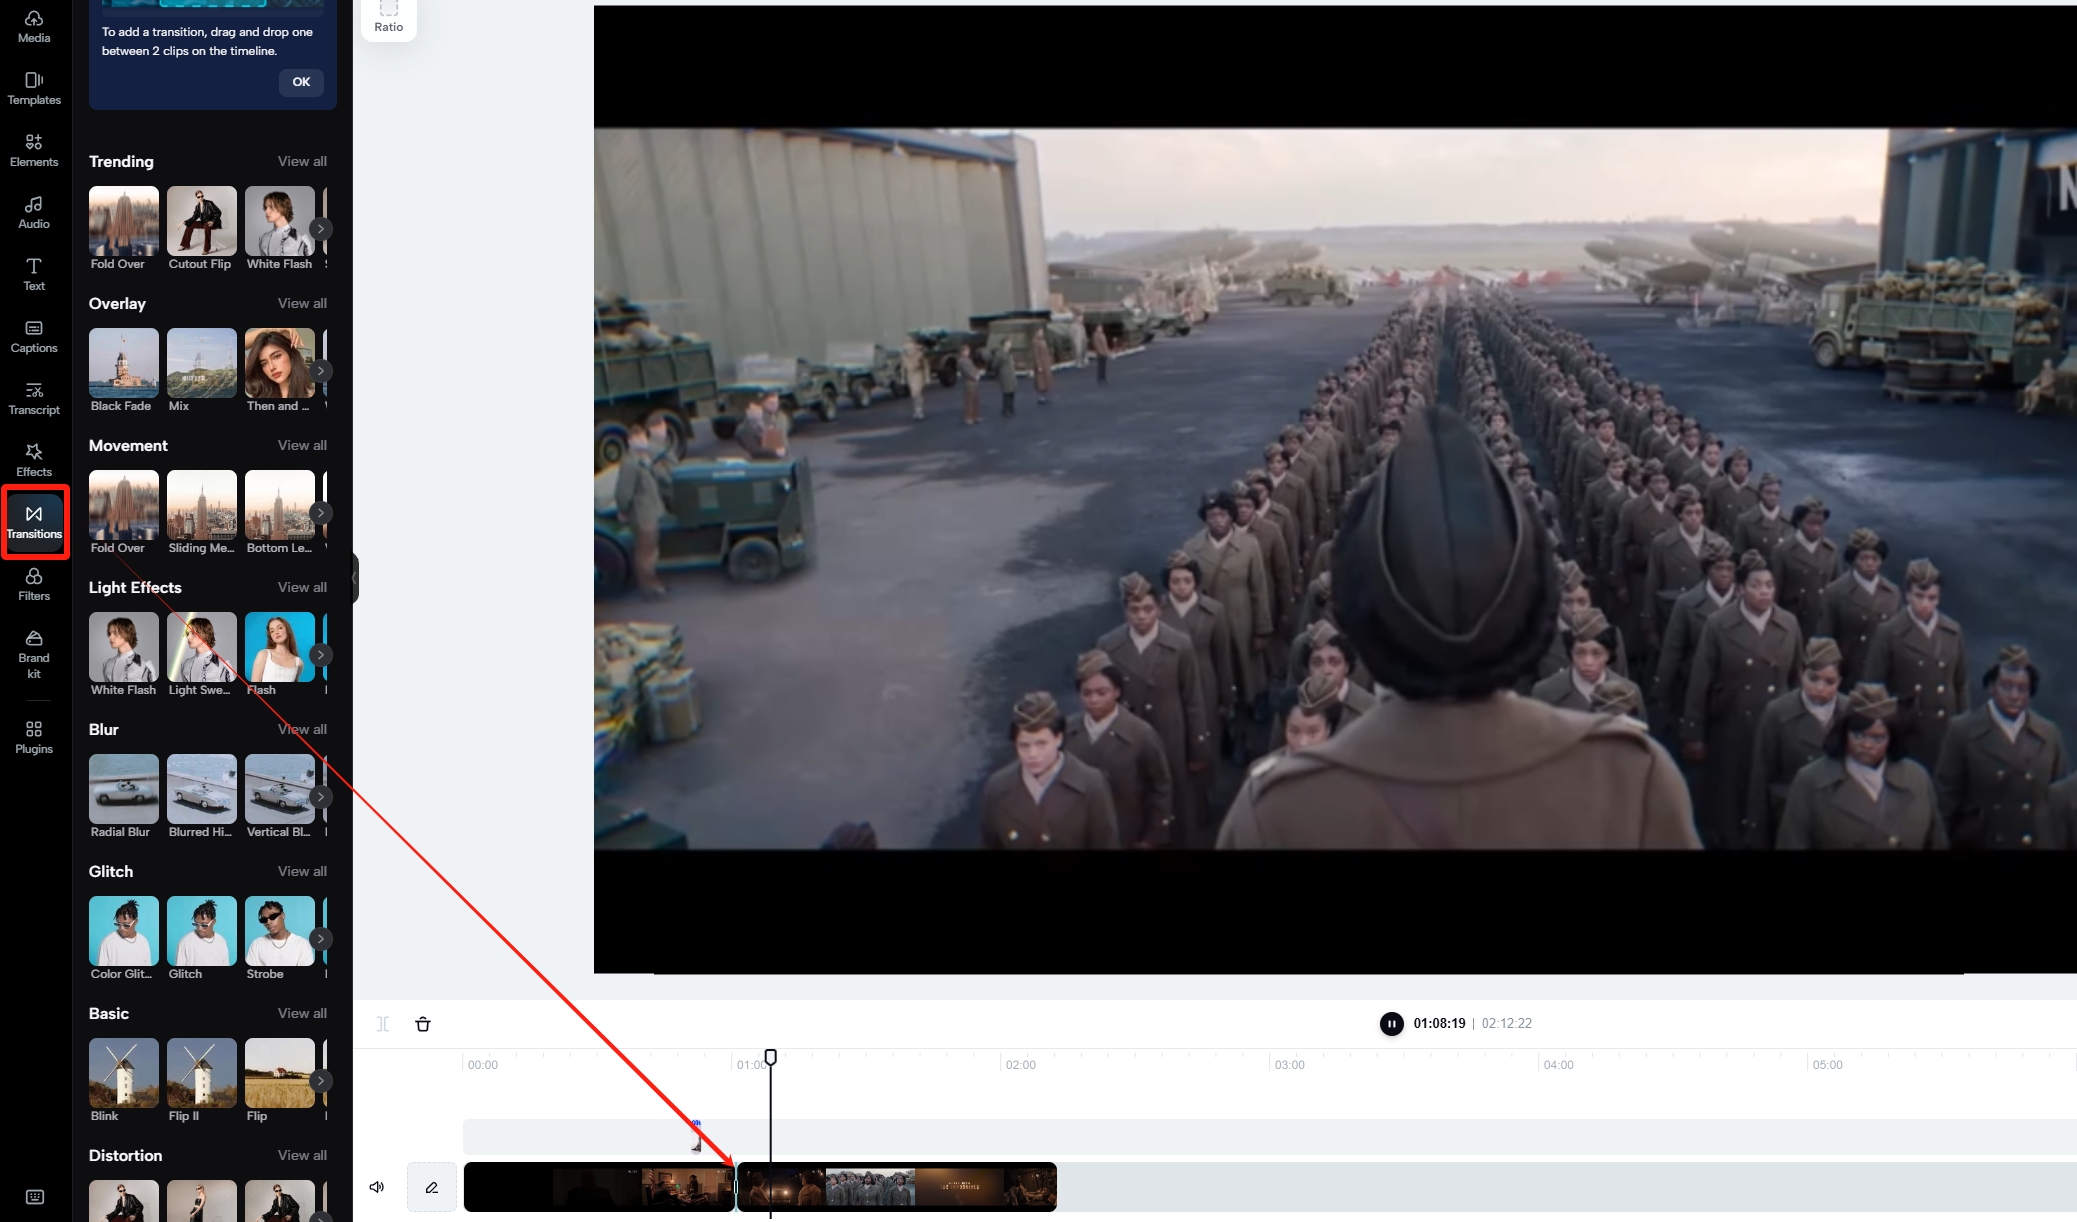Screen dimensions: 2077x1222
Task: Open the Filters panel
Action: click(34, 584)
